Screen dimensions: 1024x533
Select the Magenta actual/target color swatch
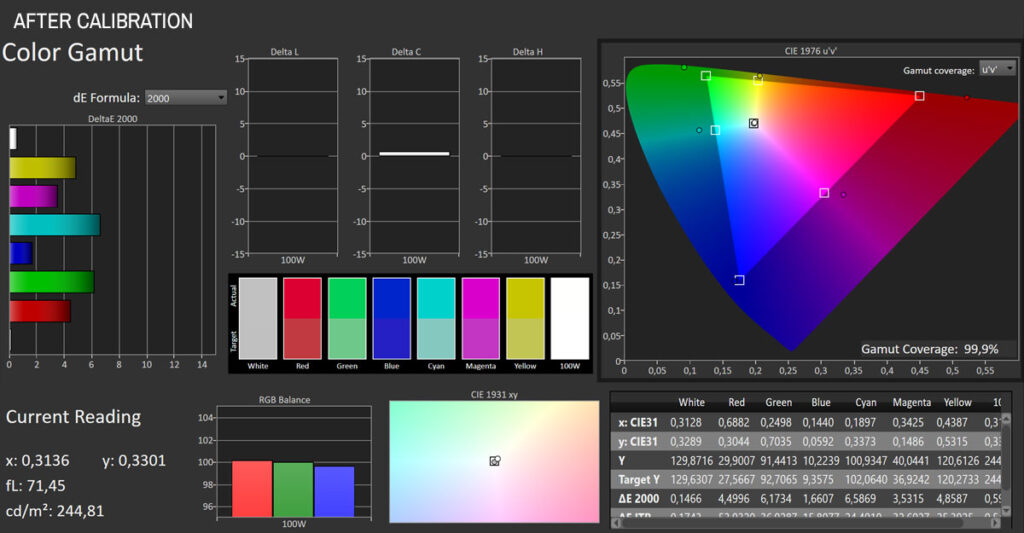point(481,318)
